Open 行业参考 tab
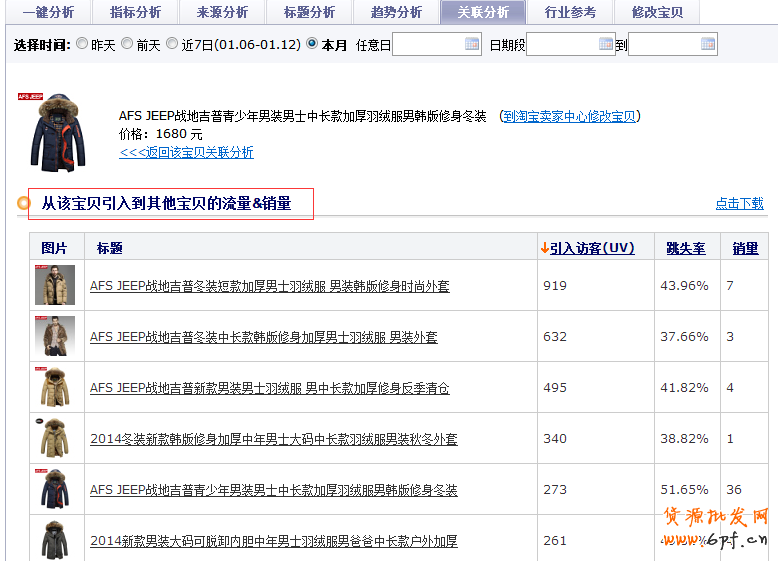This screenshot has height=561, width=778. pos(570,12)
